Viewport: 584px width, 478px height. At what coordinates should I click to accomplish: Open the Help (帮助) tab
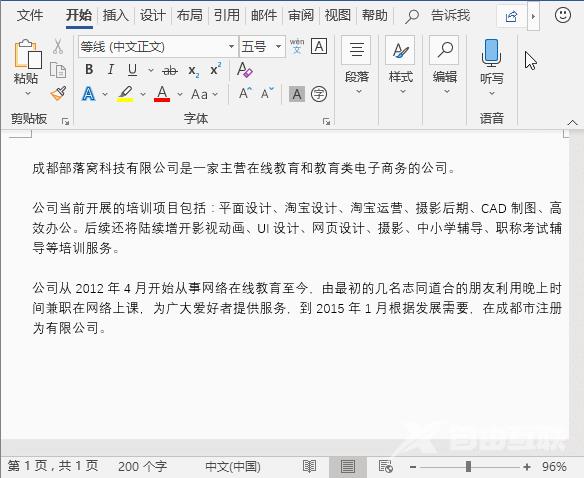tap(375, 16)
